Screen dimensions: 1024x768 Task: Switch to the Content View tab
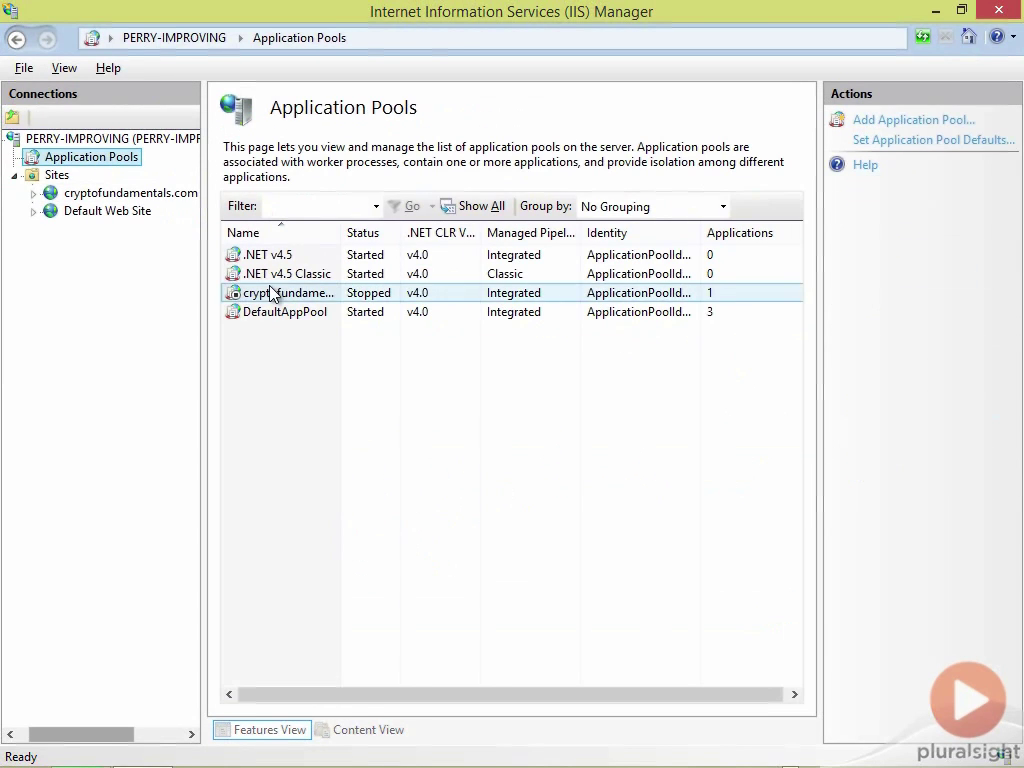tap(360, 729)
